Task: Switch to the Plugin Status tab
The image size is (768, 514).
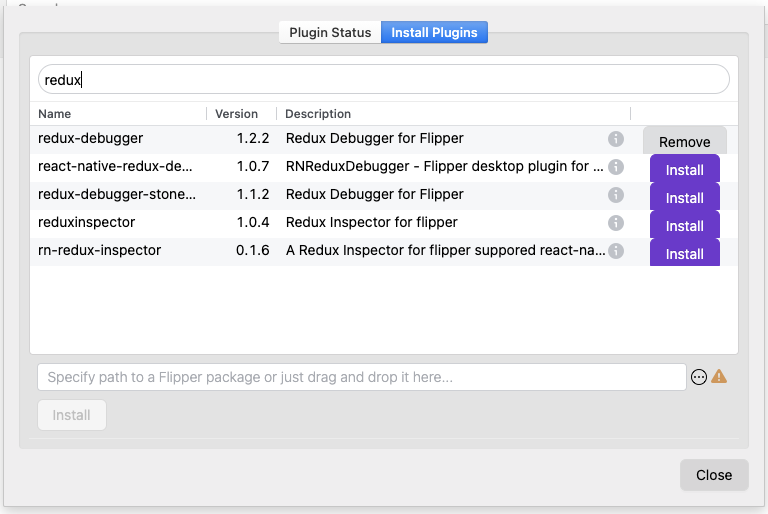Action: point(330,32)
